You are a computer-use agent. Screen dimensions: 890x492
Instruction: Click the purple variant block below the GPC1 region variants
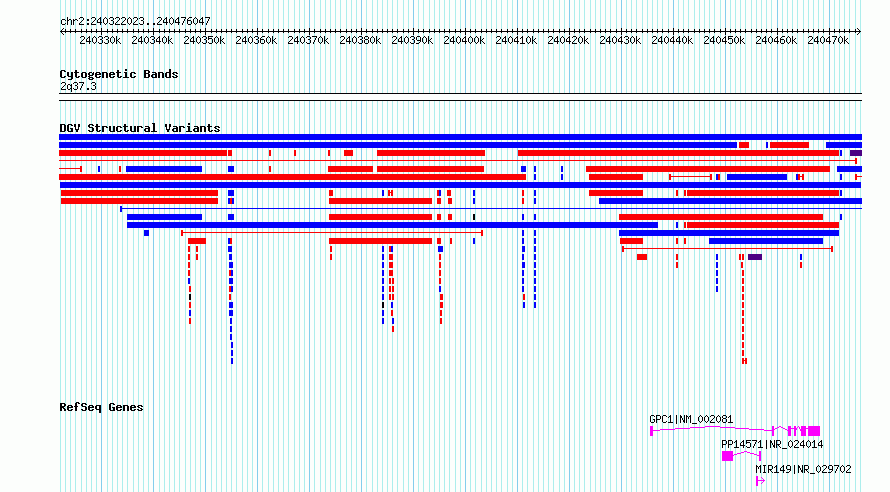pos(755,257)
